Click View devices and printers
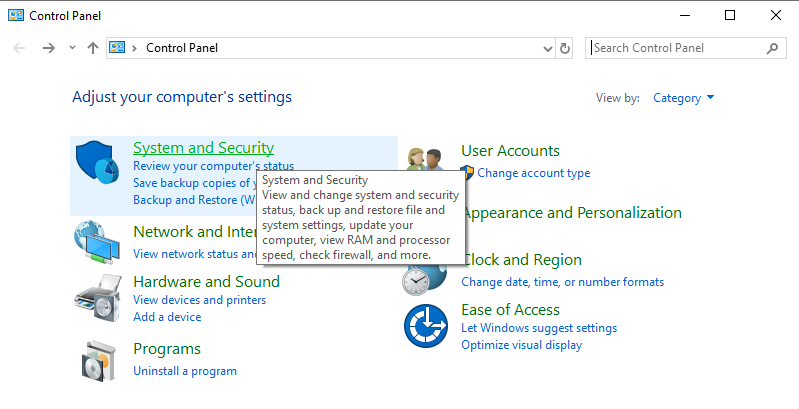This screenshot has width=799, height=409. (x=199, y=300)
